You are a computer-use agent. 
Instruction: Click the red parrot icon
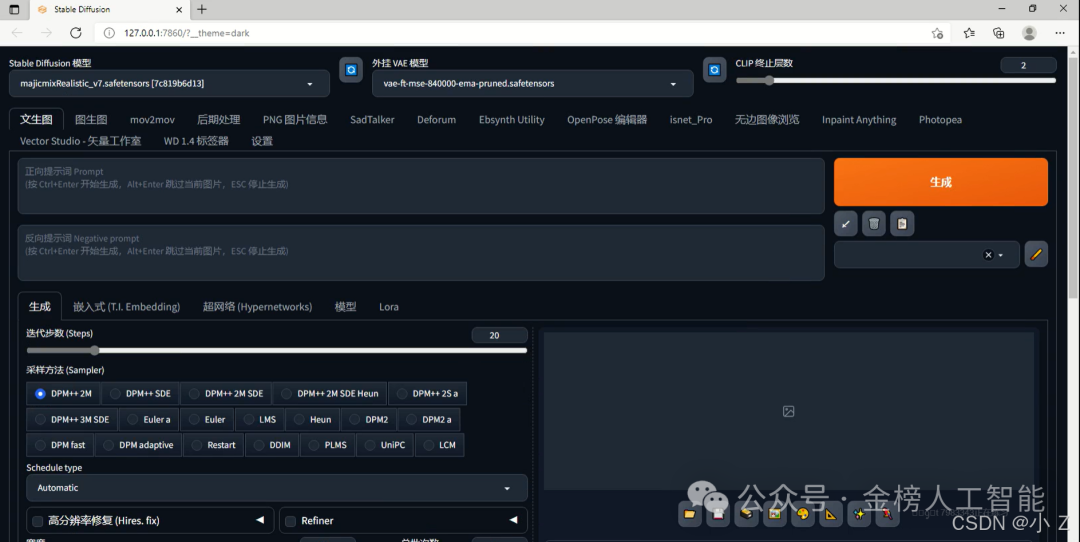point(887,514)
